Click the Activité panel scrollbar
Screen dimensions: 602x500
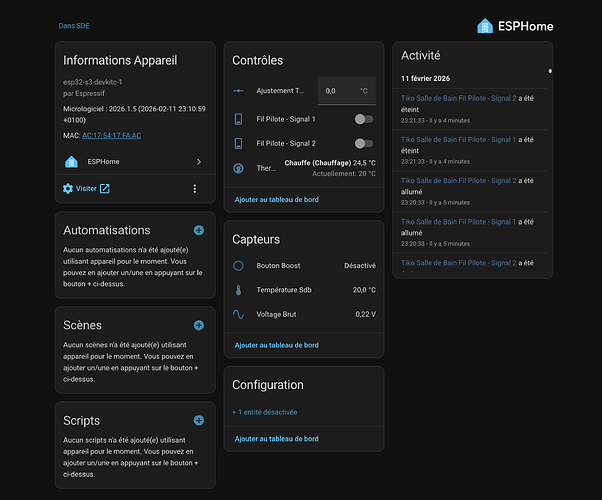click(x=549, y=71)
